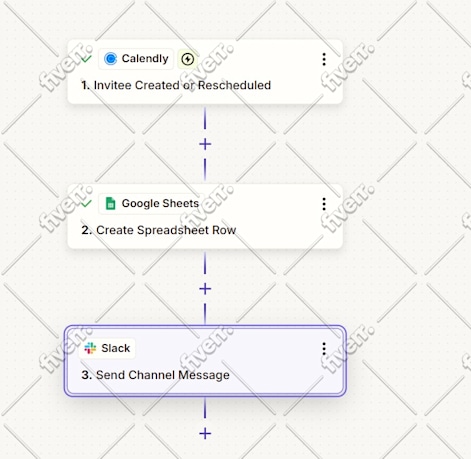The height and width of the screenshot is (459, 471).
Task: Click the Google Sheets app label chip
Action: (x=151, y=203)
